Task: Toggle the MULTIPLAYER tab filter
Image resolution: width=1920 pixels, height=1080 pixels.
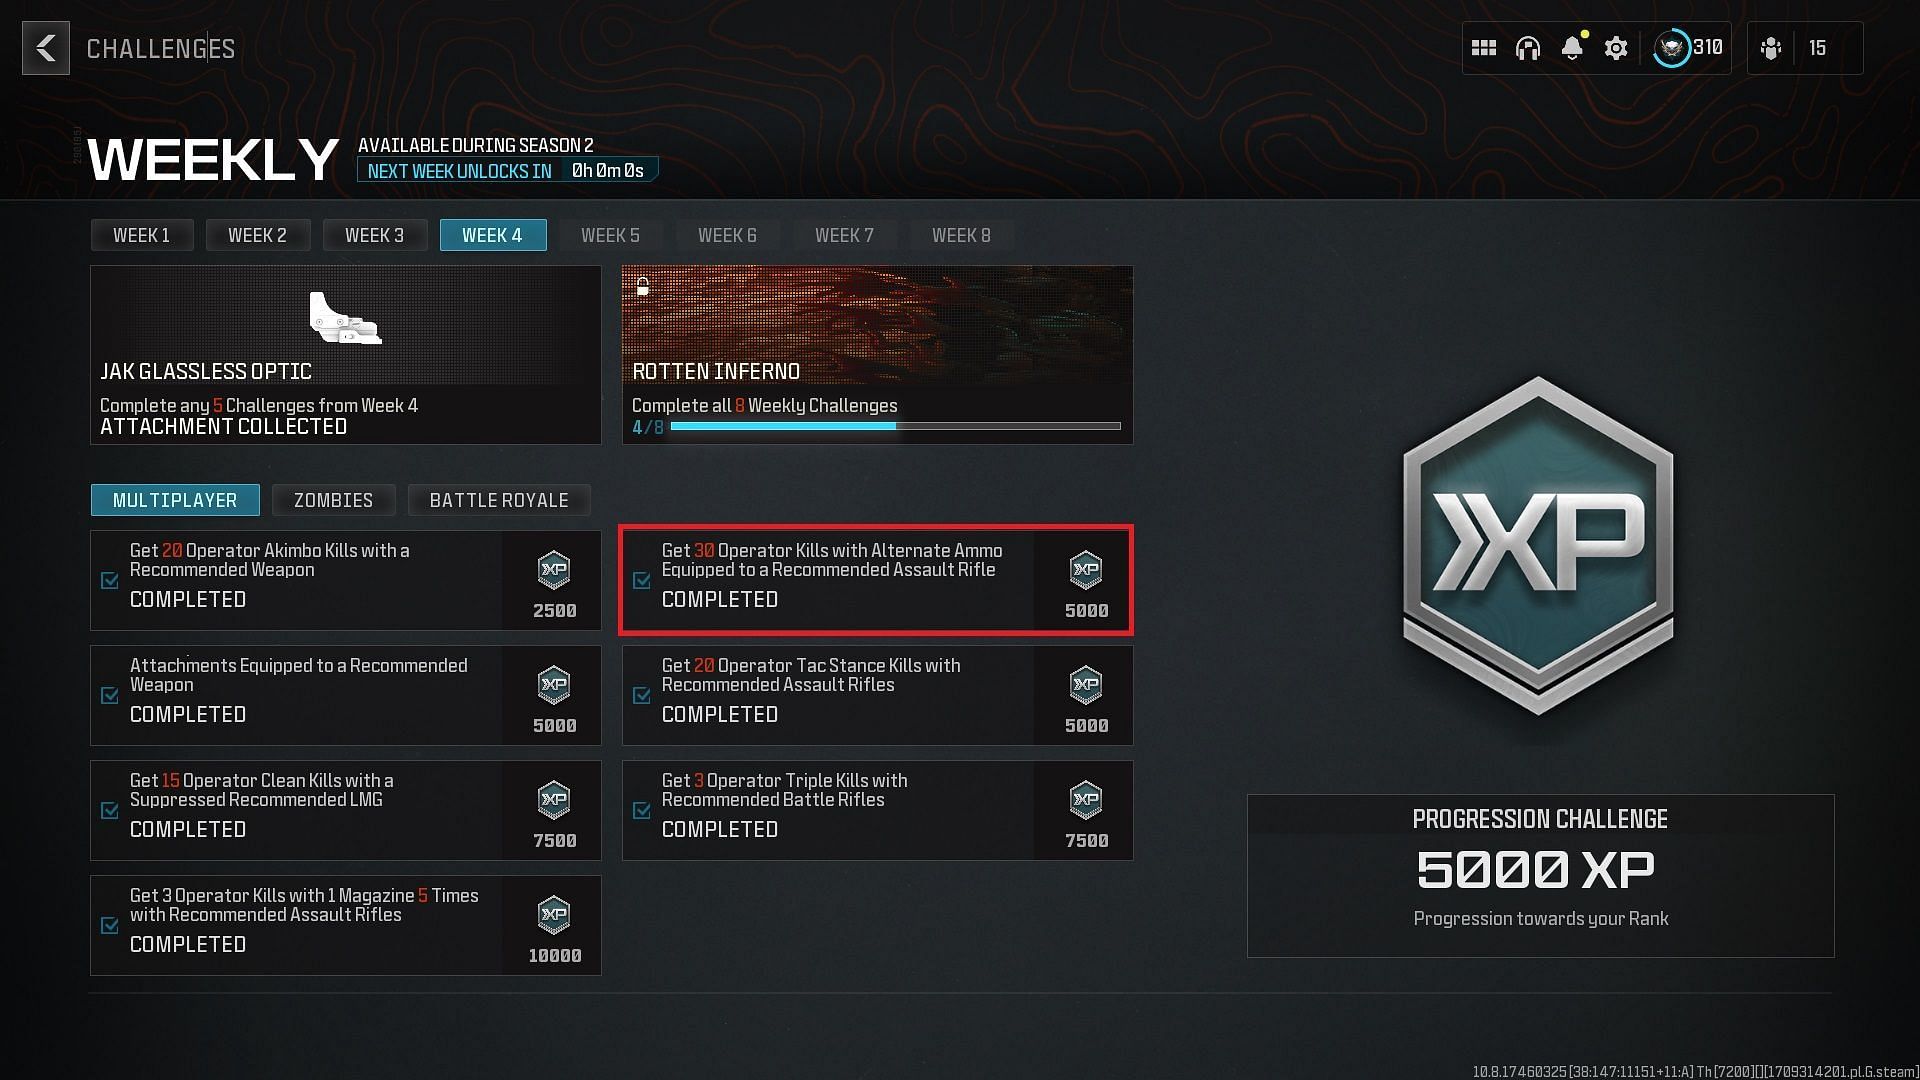Action: tap(175, 500)
